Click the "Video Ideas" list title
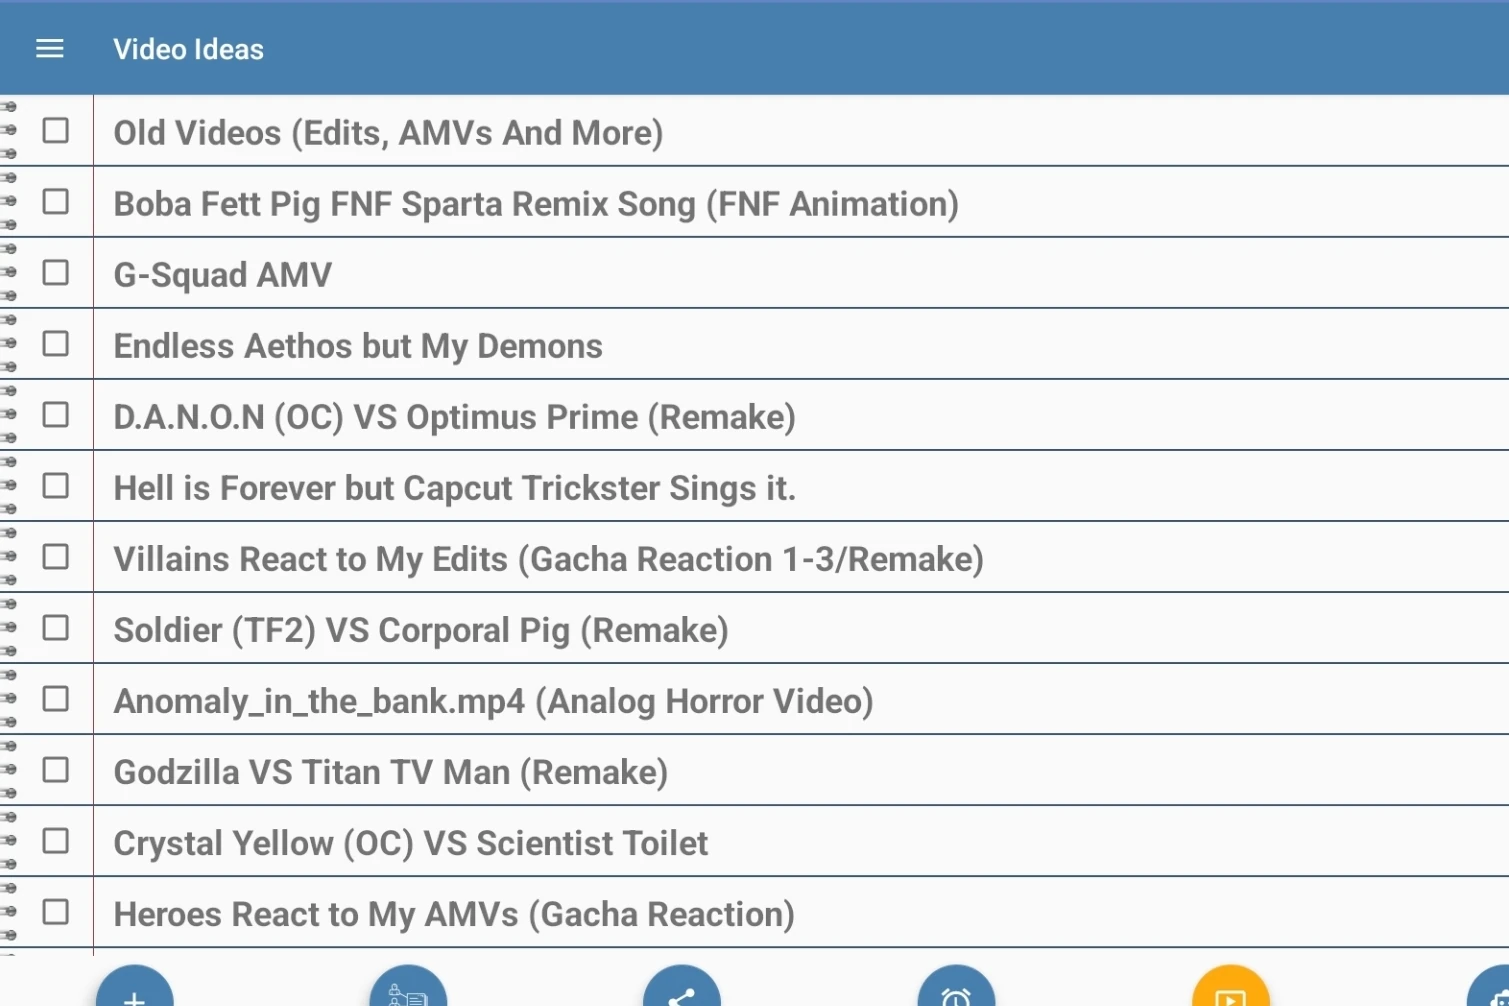Viewport: 1509px width, 1006px height. (x=188, y=49)
